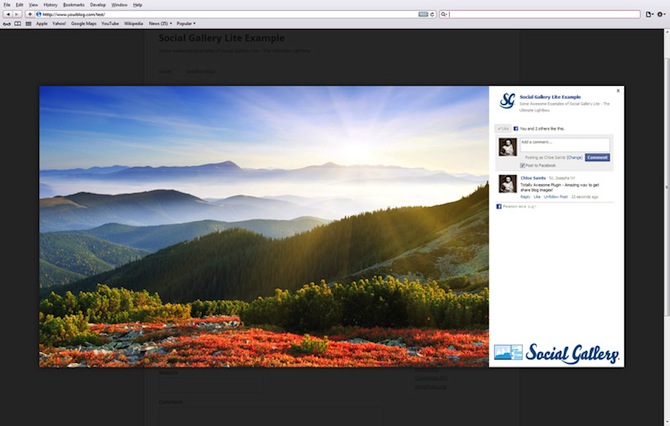Image resolution: width=670 pixels, height=426 pixels.
Task: Open the settings gear dropdown menu
Action: click(x=661, y=14)
